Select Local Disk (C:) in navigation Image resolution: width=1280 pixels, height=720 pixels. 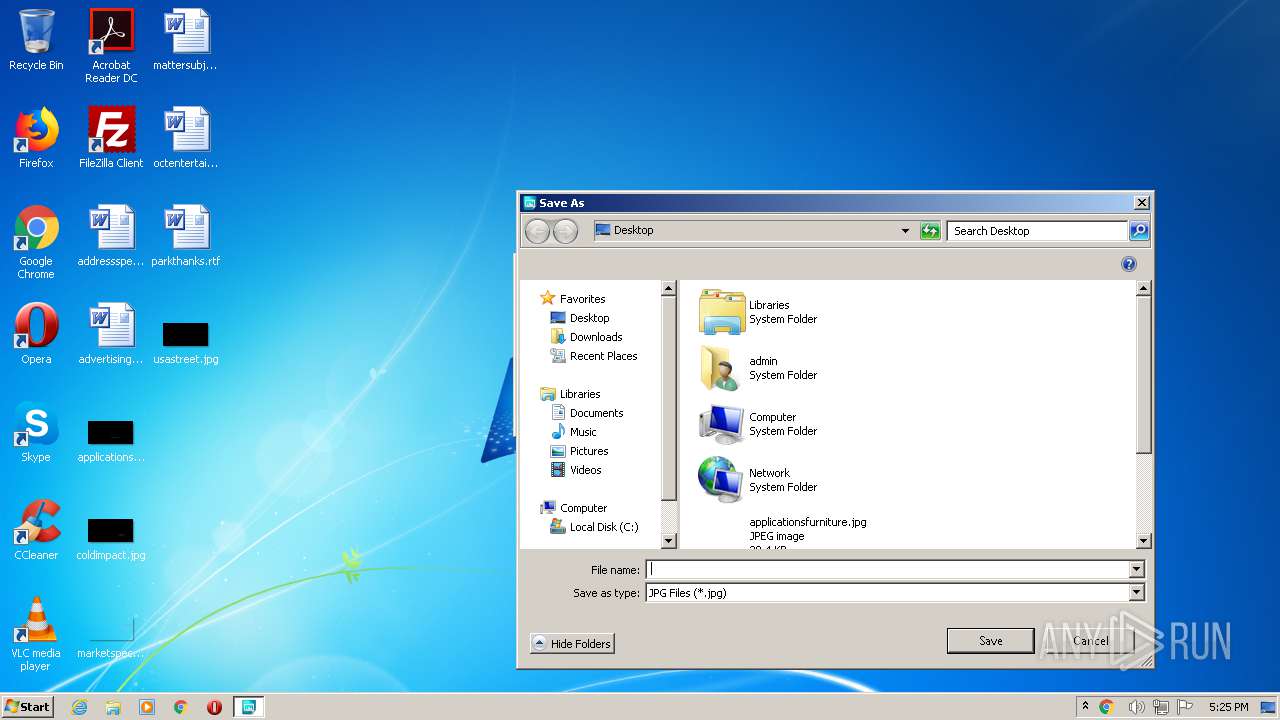(x=595, y=527)
